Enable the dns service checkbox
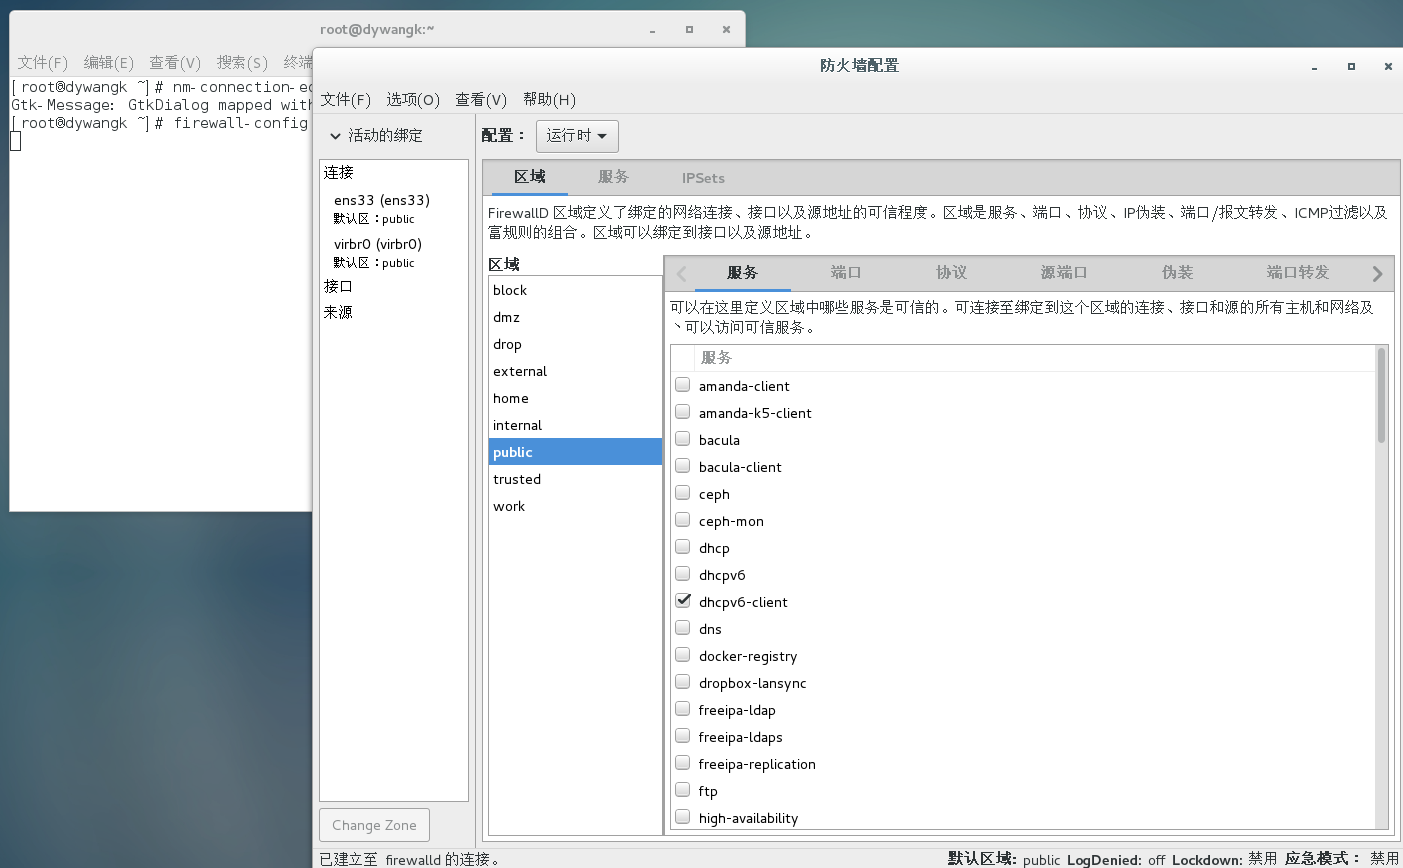This screenshot has width=1403, height=868. pos(683,628)
